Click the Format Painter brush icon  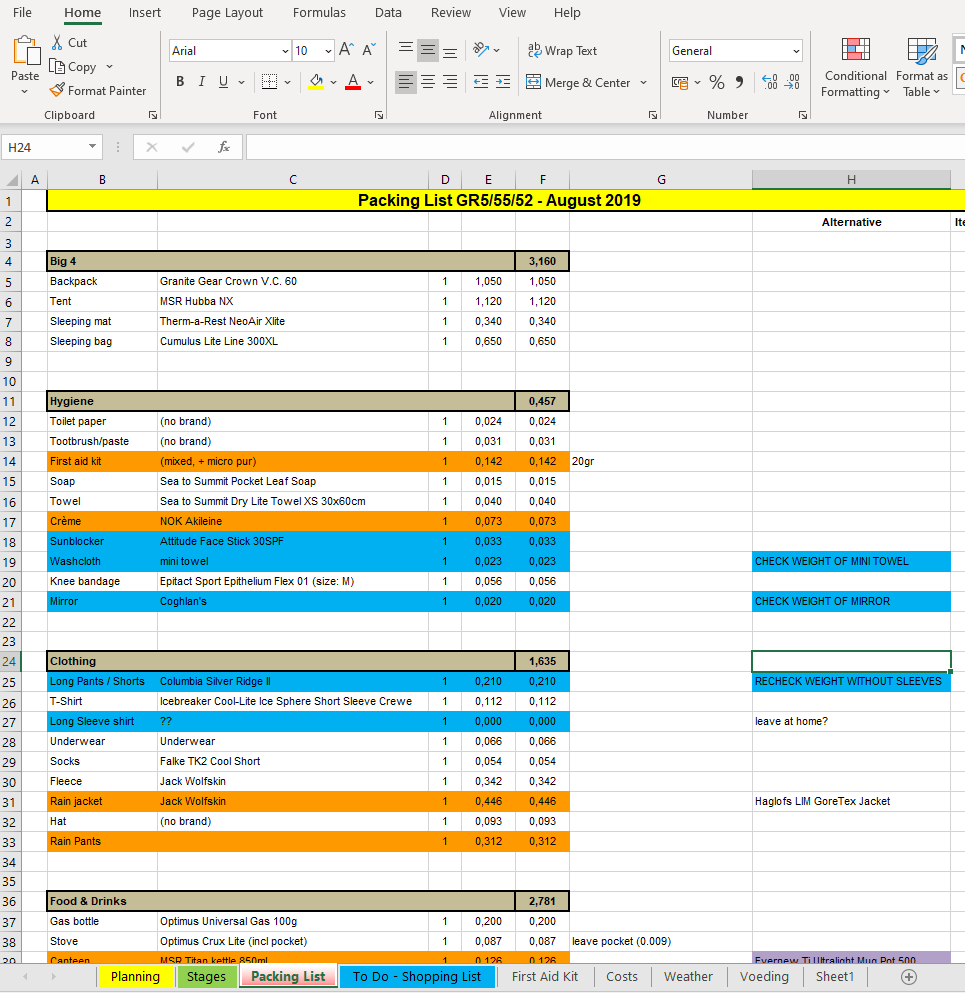[57, 91]
